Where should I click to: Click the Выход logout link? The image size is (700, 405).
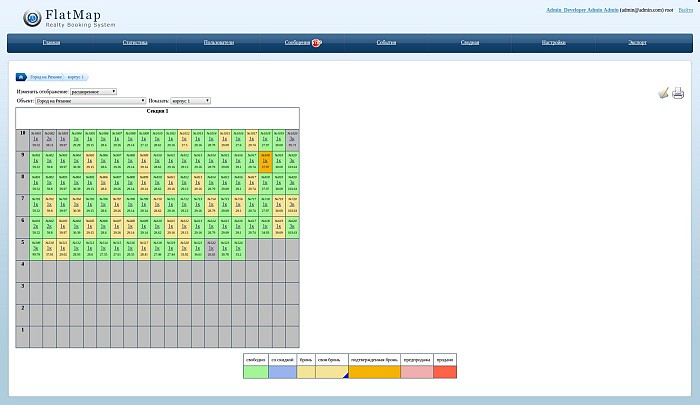pos(684,9)
